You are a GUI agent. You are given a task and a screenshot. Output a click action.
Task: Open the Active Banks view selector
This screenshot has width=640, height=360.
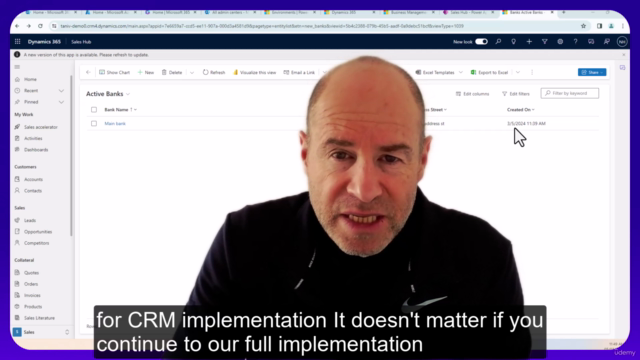click(108, 94)
